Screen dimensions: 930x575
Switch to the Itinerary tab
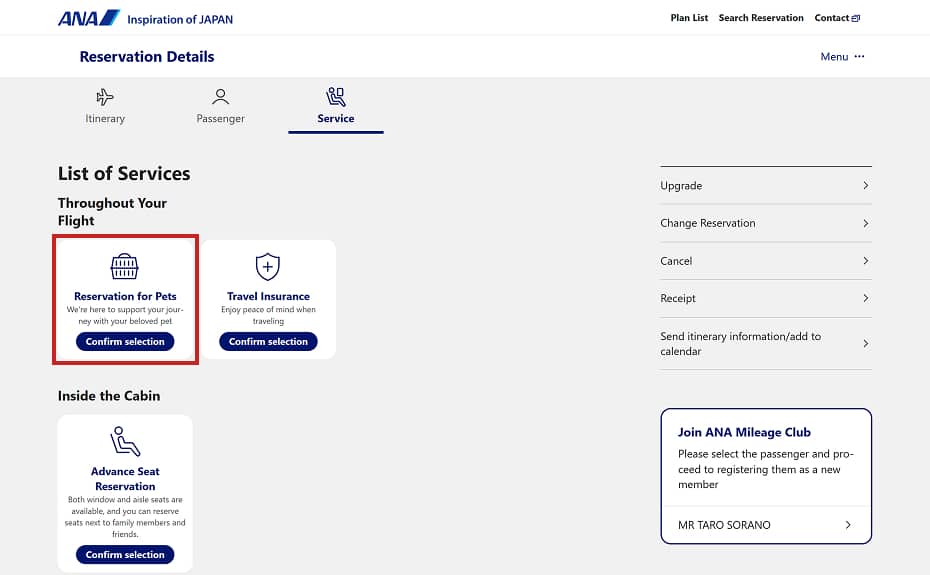(x=105, y=118)
